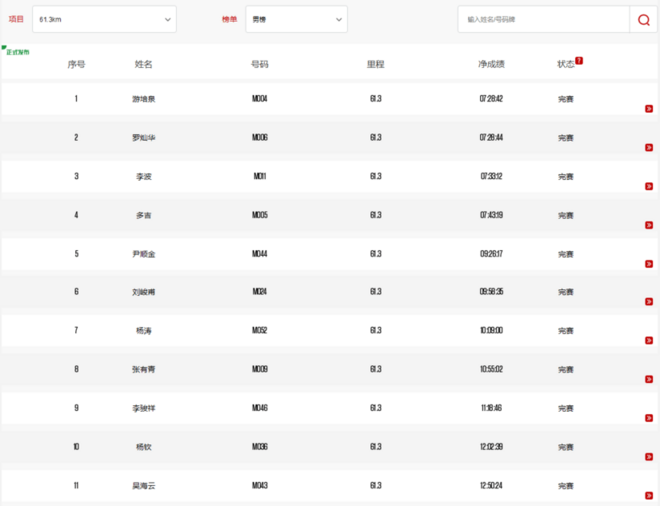Open details arrow for rank 1 row
This screenshot has height=506, width=660.
coord(649,109)
